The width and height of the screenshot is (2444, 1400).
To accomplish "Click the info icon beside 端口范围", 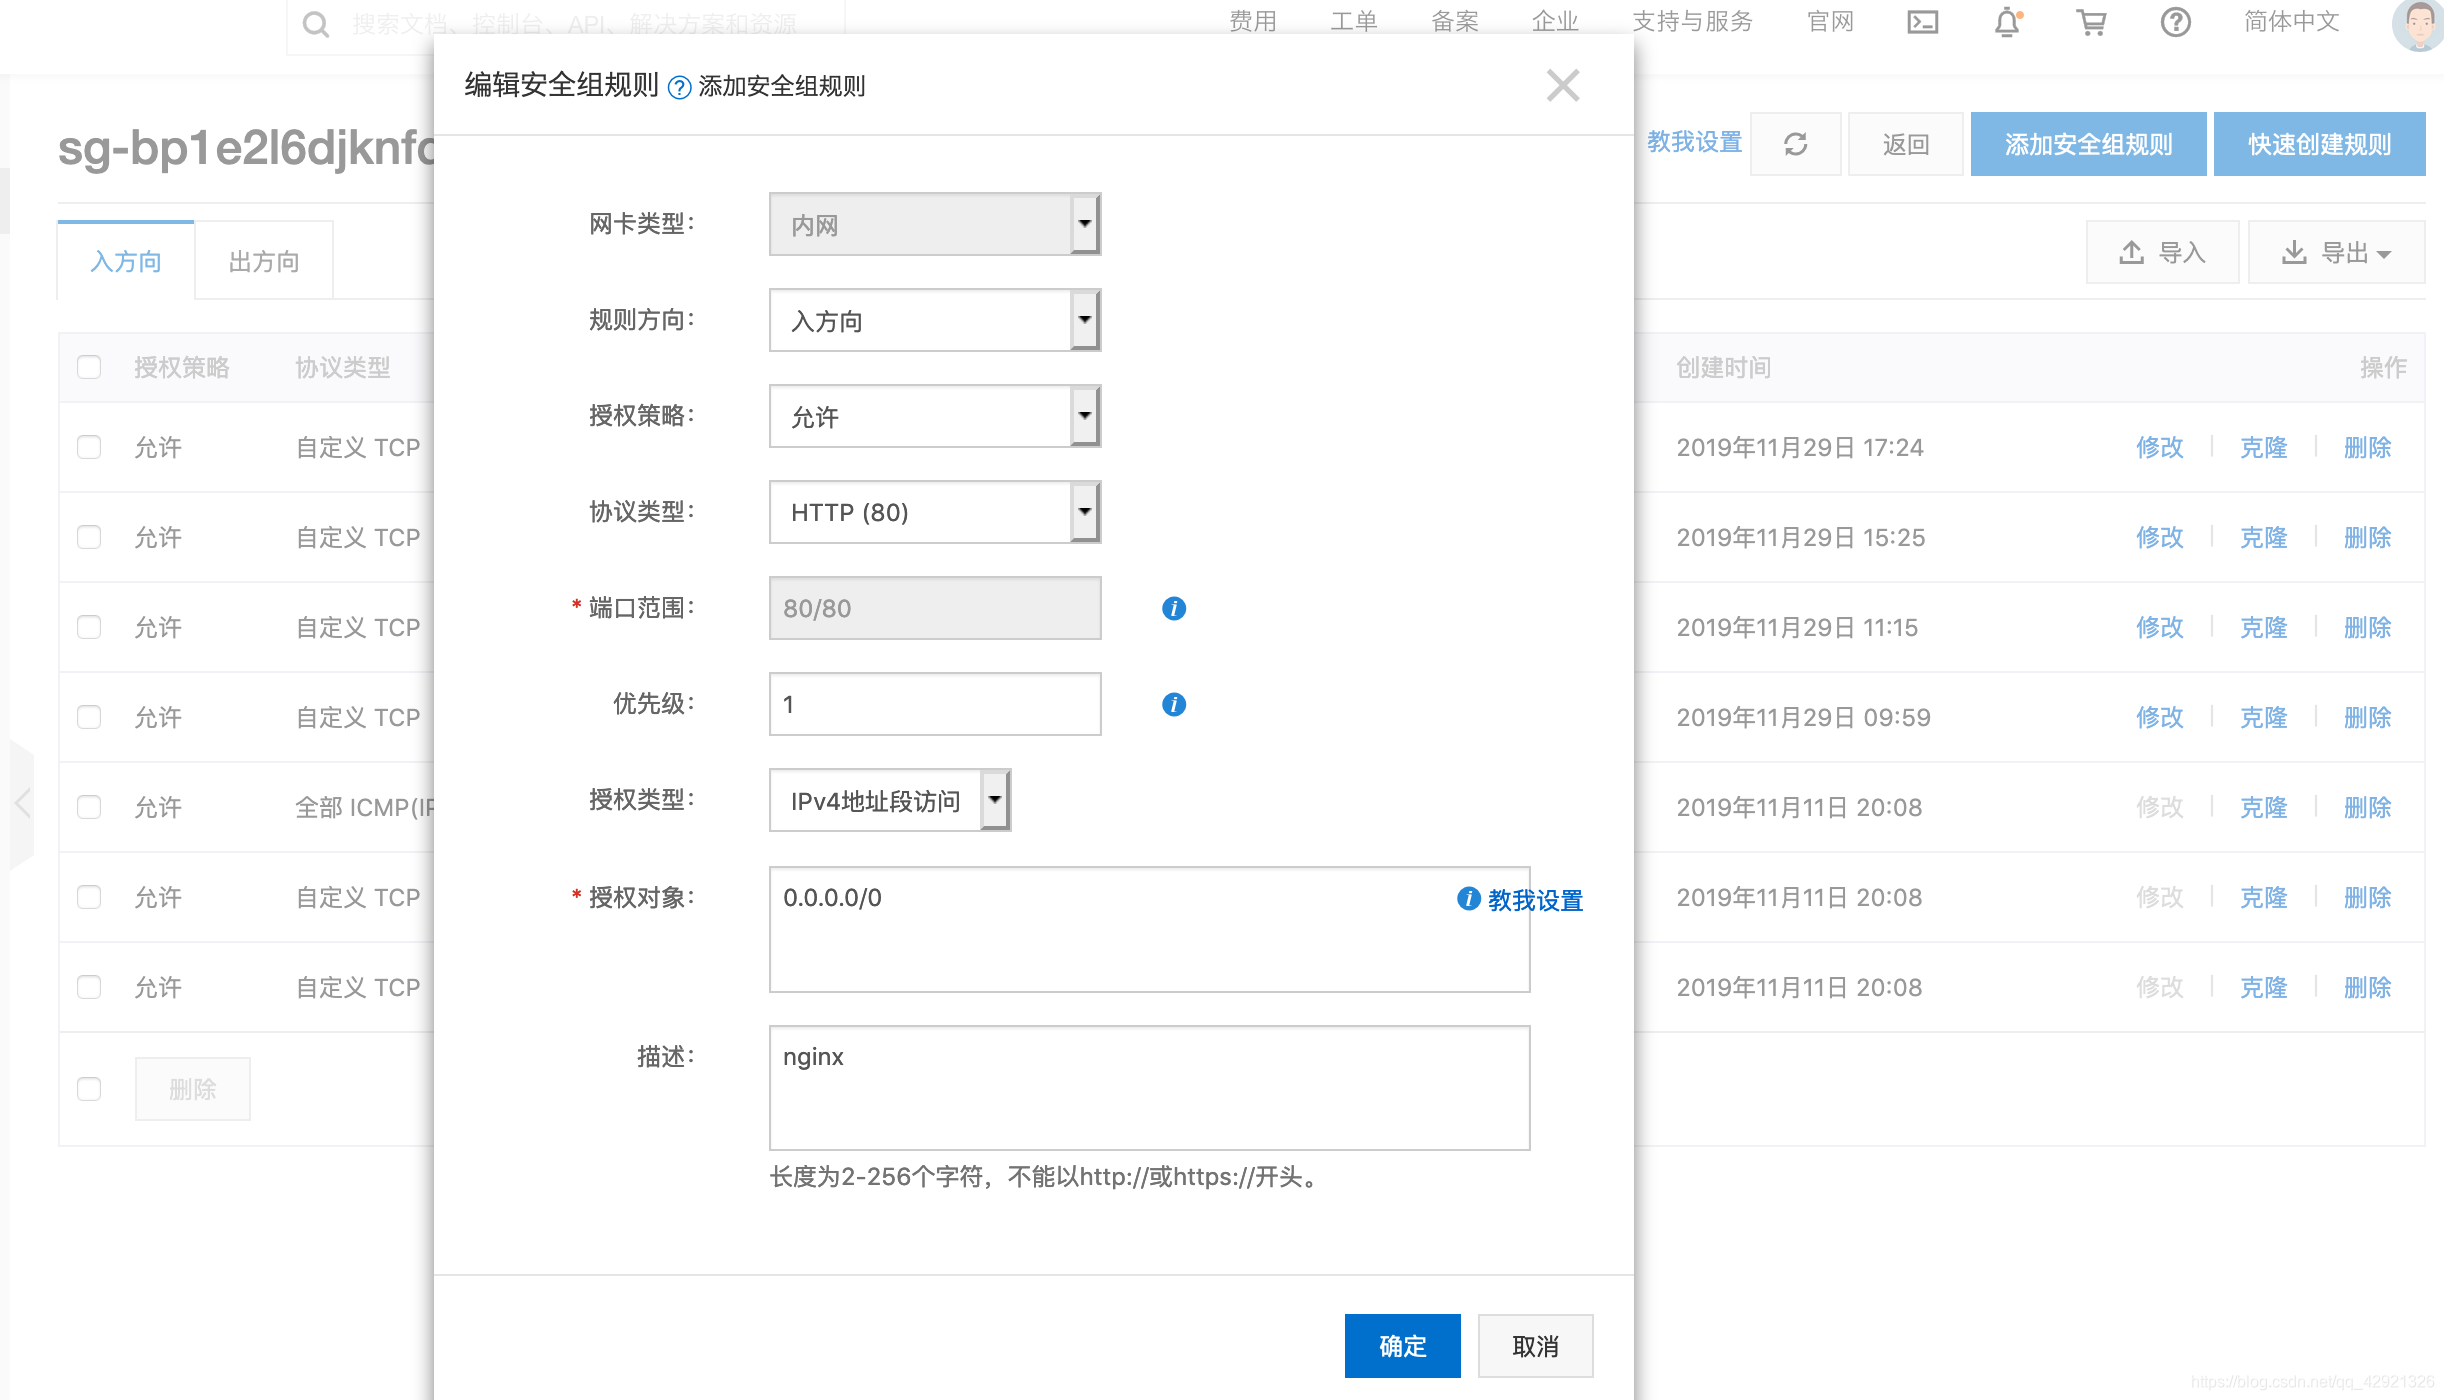I will click(1174, 608).
